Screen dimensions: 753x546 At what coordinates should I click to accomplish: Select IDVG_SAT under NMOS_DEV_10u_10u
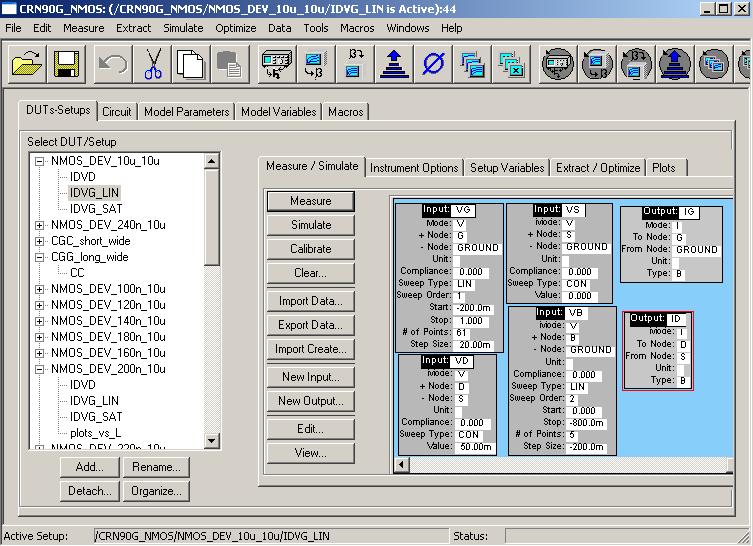pos(96,209)
